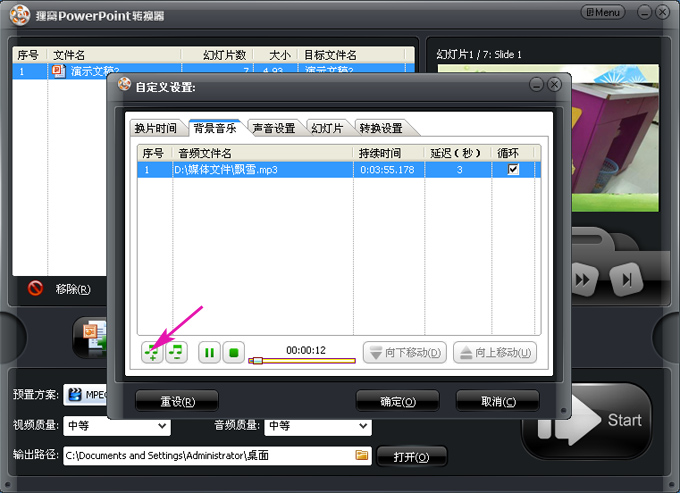680x493 pixels.
Task: Click the 延迟(秒) column header
Action: [x=458, y=153]
